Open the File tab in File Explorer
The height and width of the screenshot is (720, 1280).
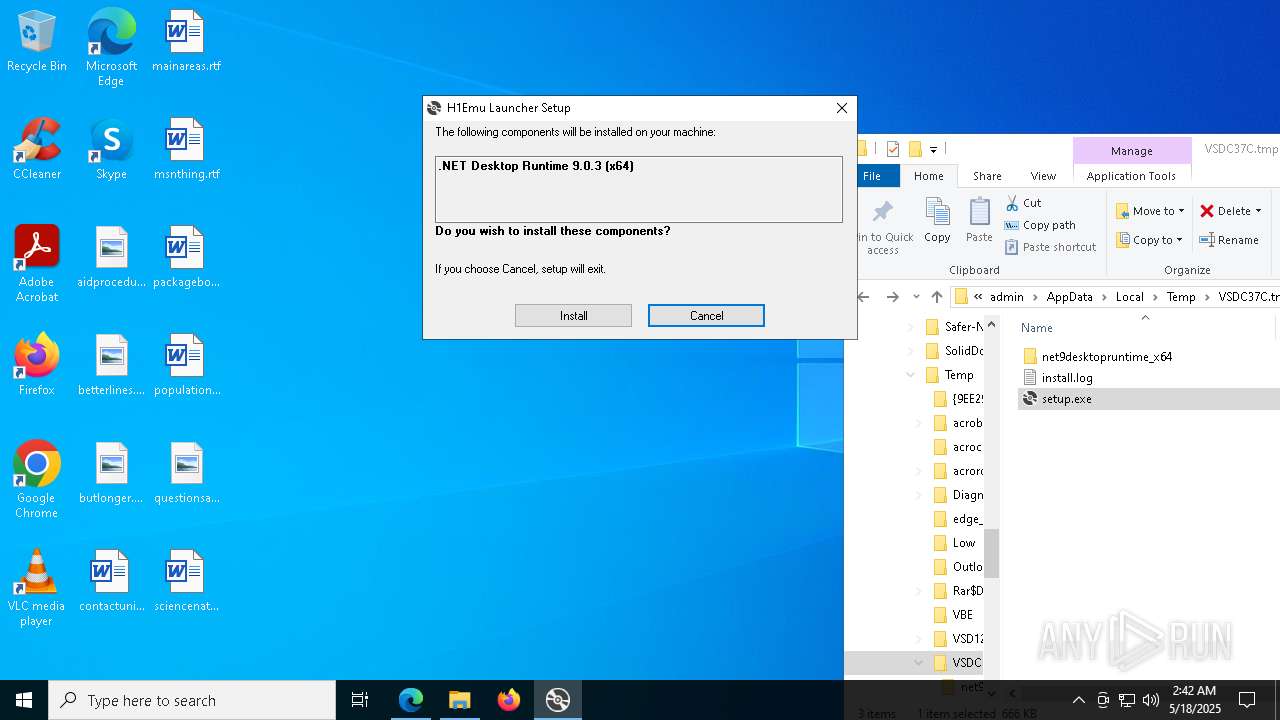pos(872,176)
